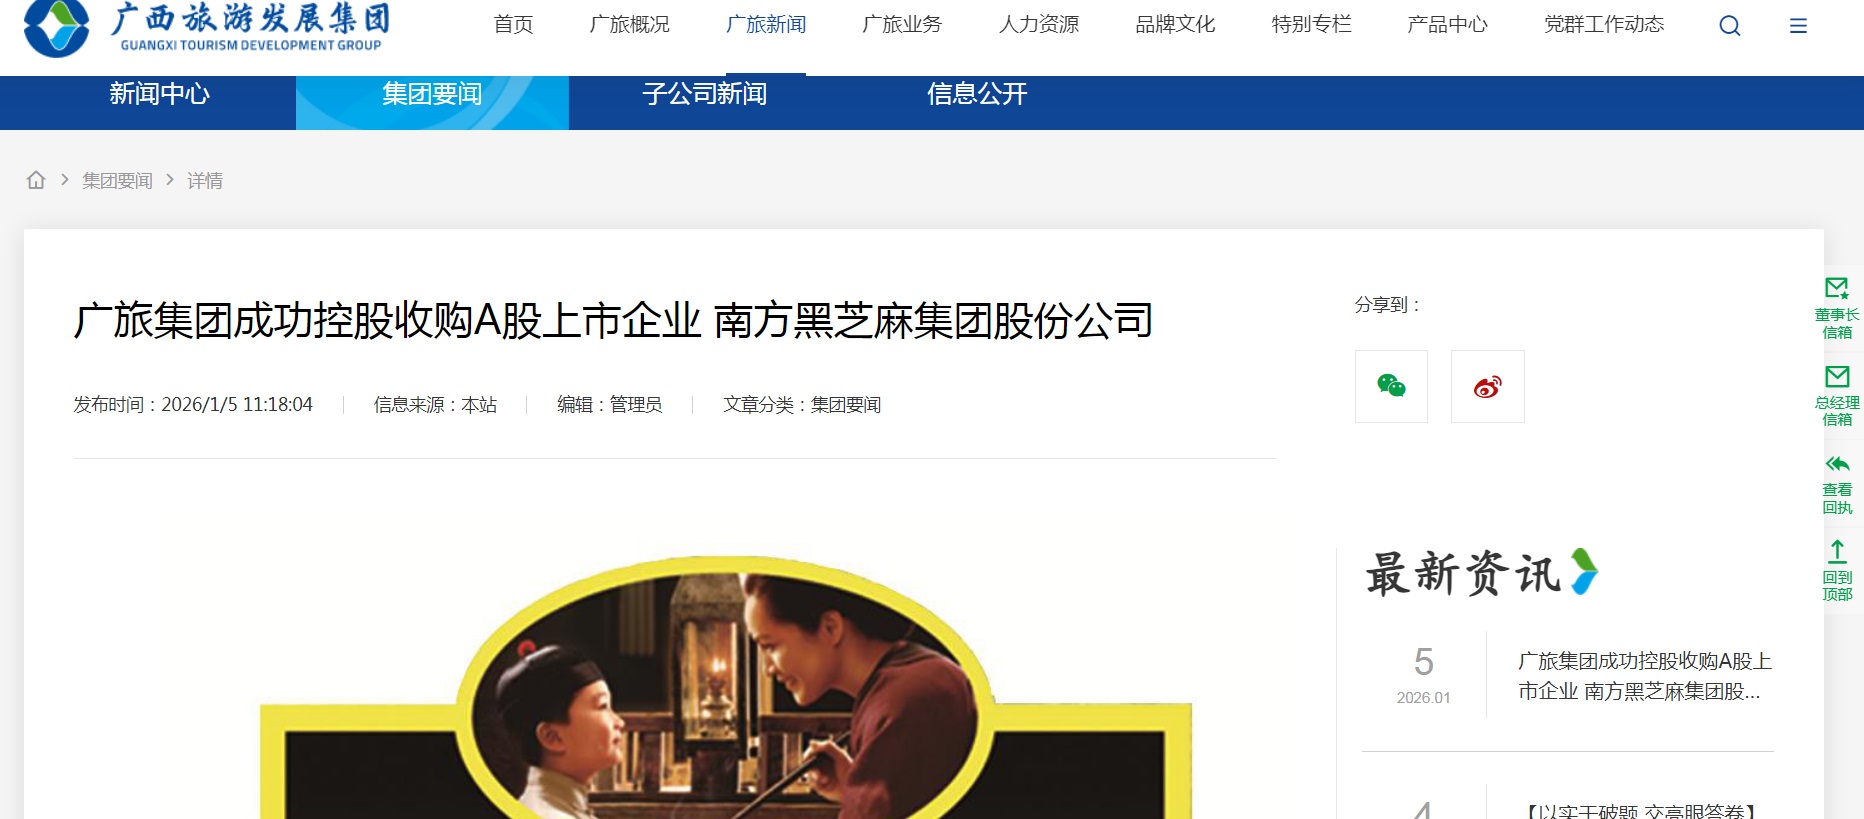Image resolution: width=1864 pixels, height=819 pixels.
Task: Click the article's black sesame image
Action: [x=726, y=688]
